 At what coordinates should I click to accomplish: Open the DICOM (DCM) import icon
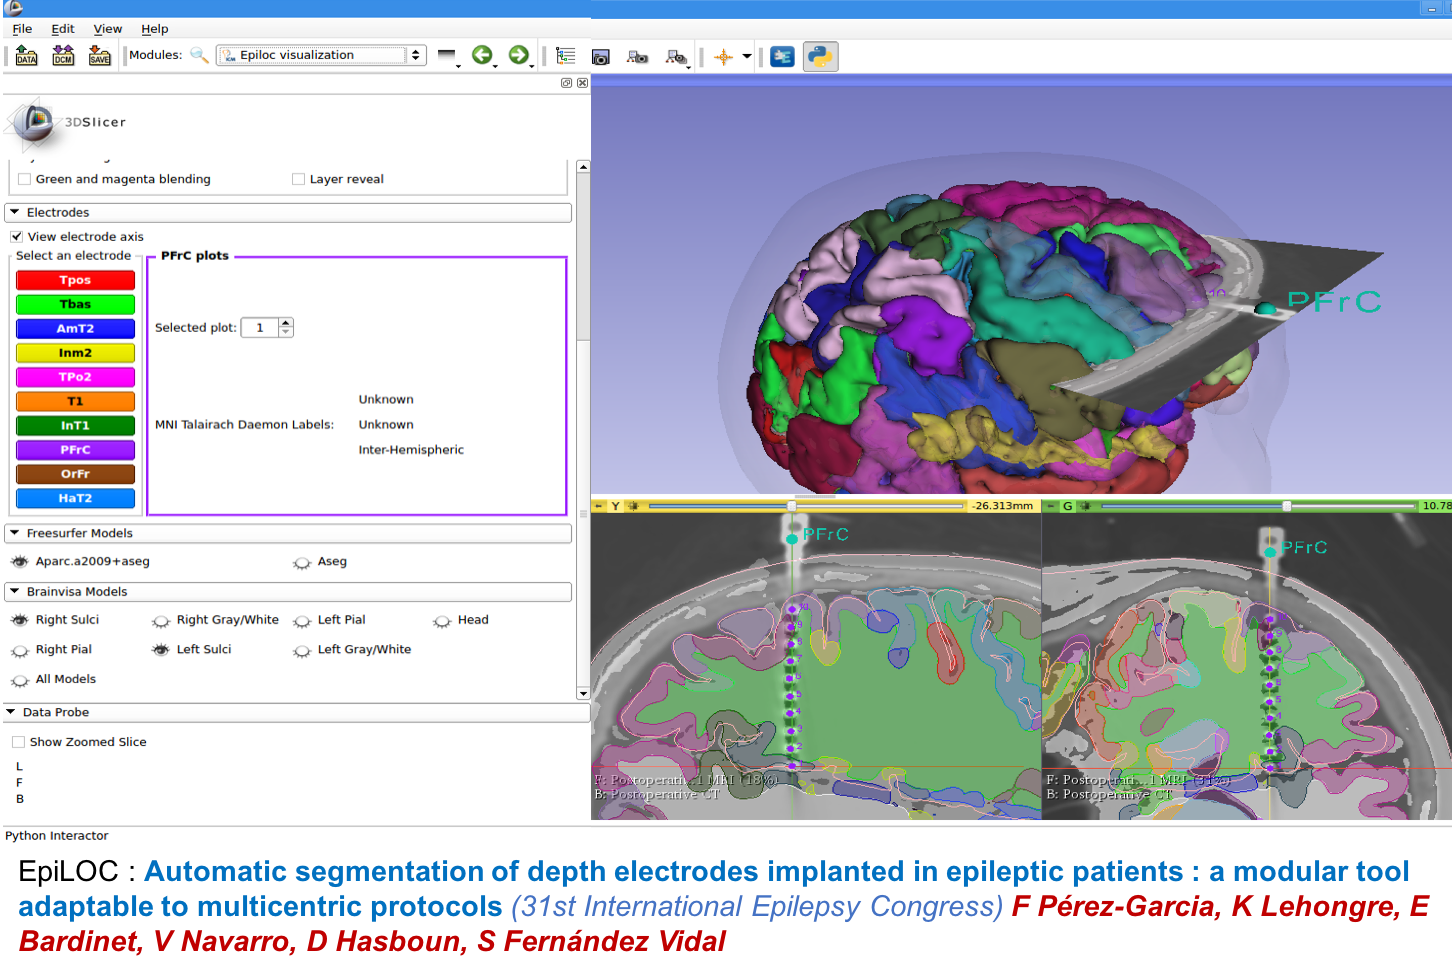[x=63, y=56]
